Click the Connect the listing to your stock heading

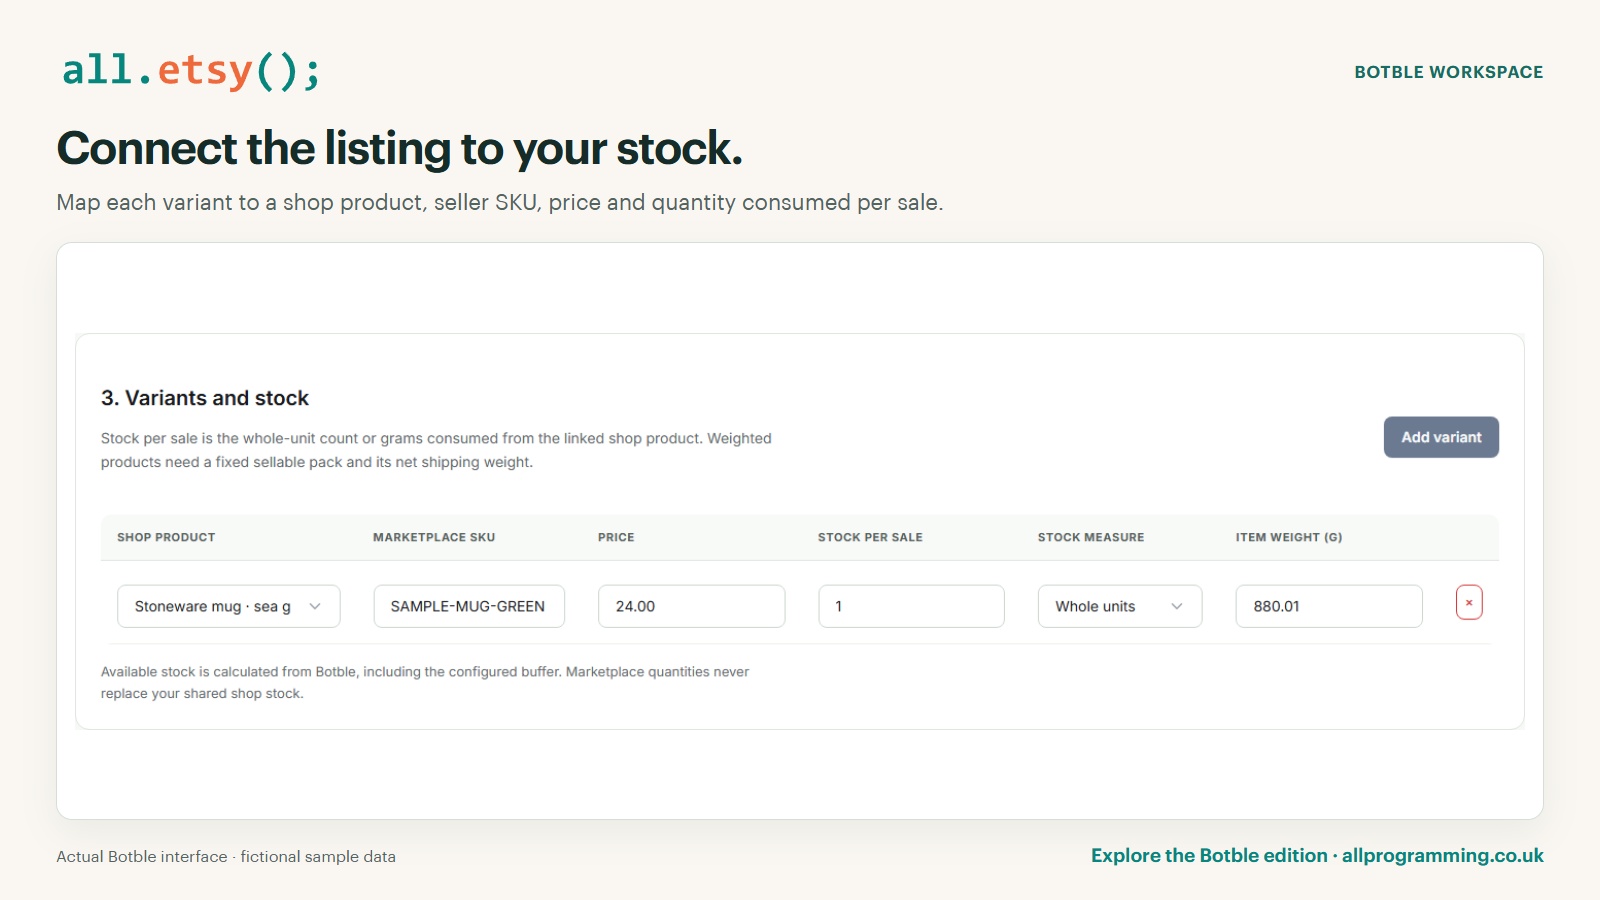[x=400, y=149]
